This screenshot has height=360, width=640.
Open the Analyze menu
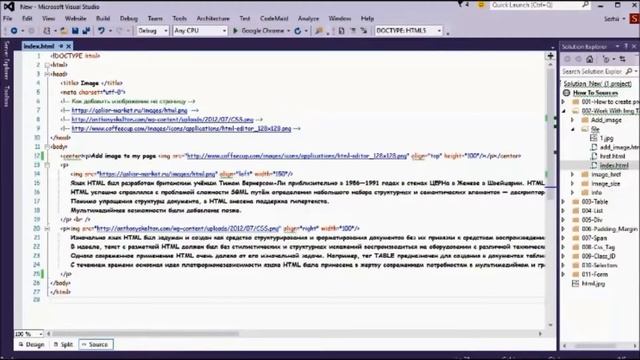308,18
